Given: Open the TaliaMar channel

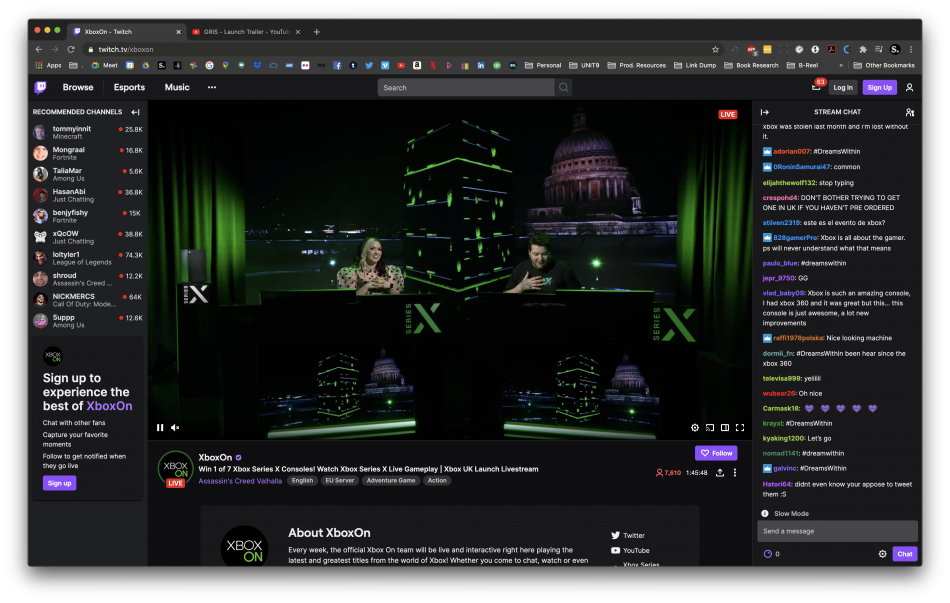Looking at the screenshot, I should [x=88, y=174].
